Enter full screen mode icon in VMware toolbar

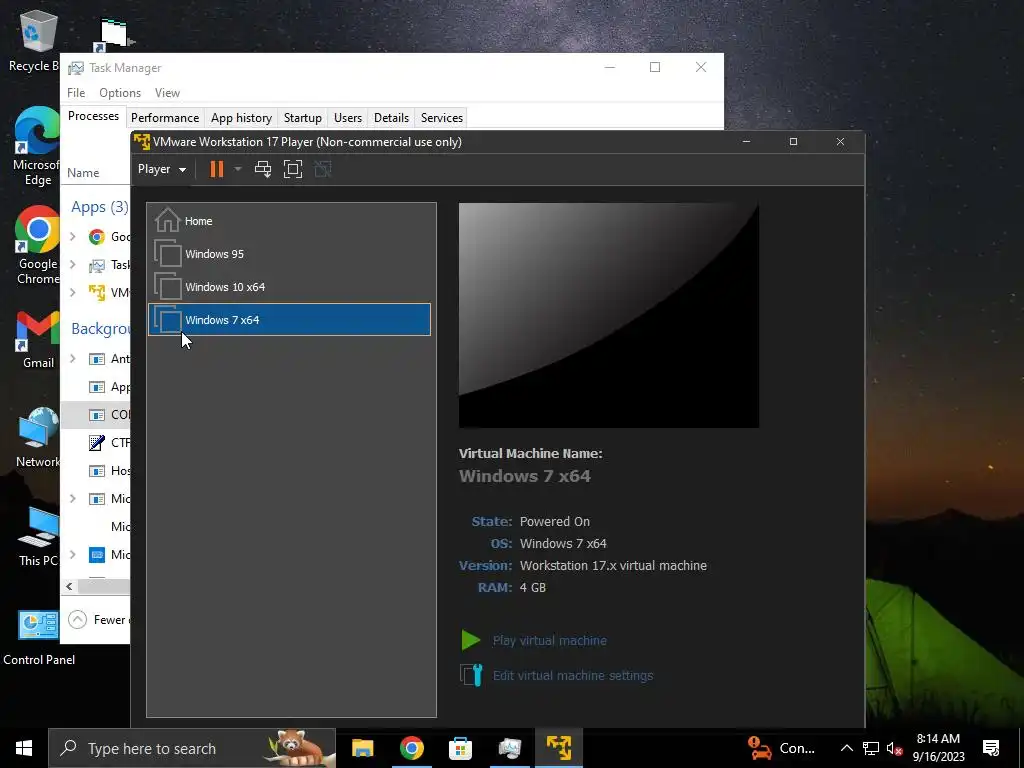tap(293, 169)
